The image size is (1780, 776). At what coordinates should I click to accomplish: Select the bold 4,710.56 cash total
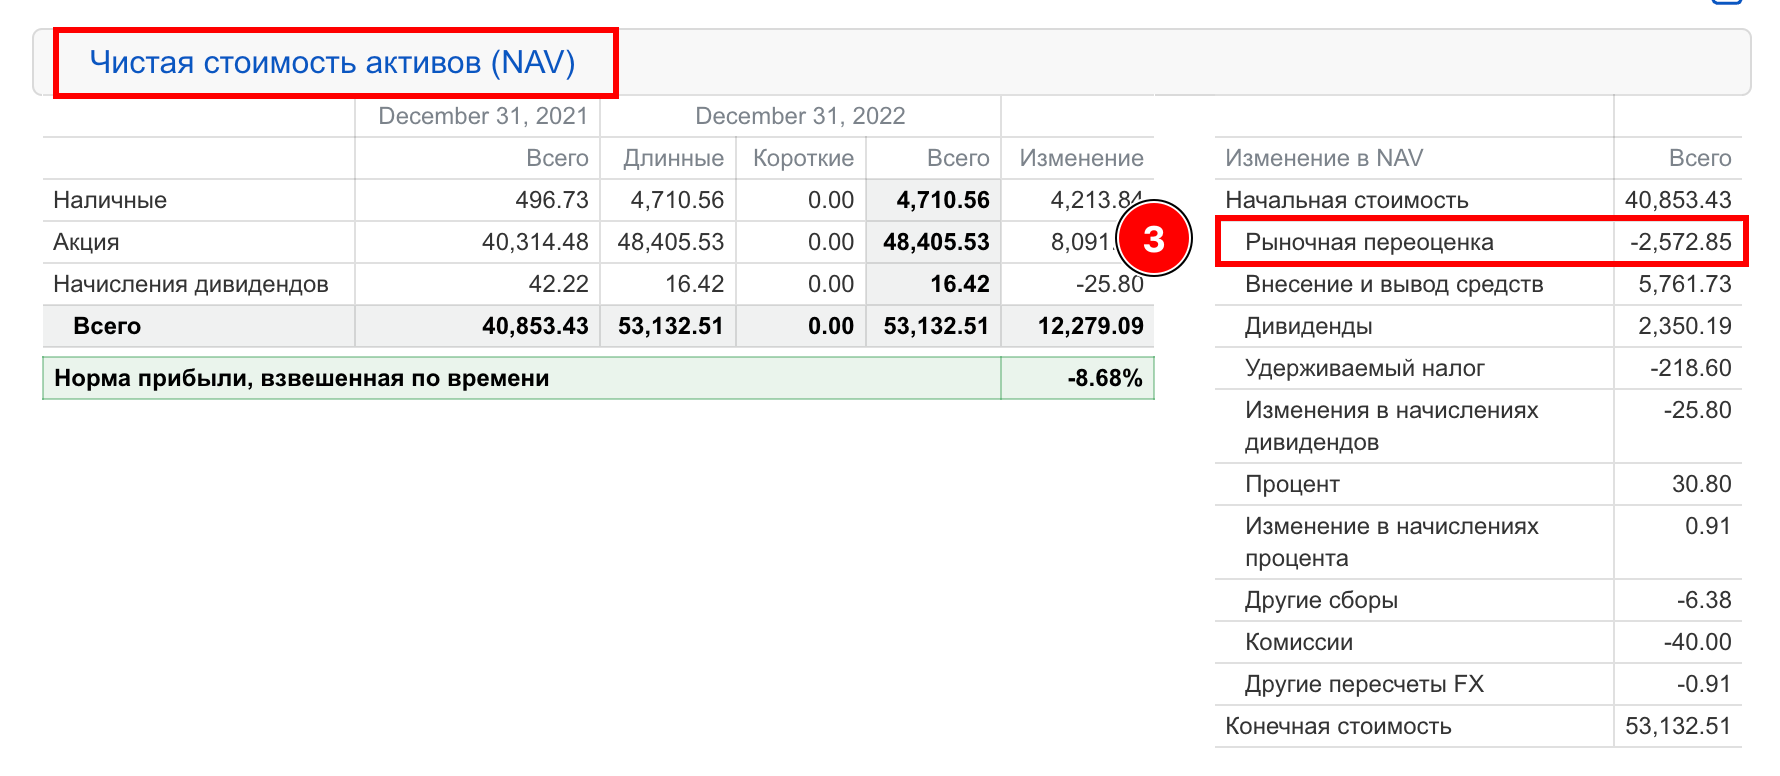(943, 200)
